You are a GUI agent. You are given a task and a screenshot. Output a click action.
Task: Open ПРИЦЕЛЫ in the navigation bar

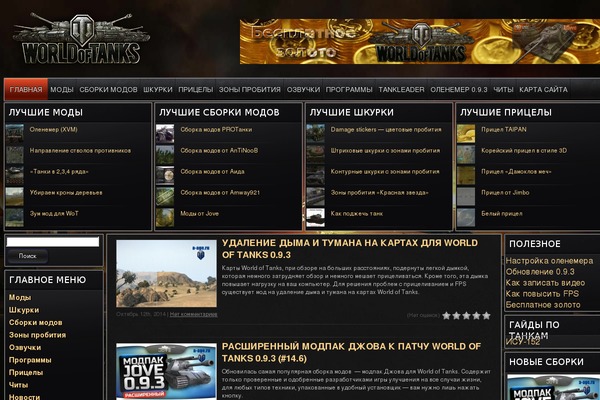coord(196,90)
